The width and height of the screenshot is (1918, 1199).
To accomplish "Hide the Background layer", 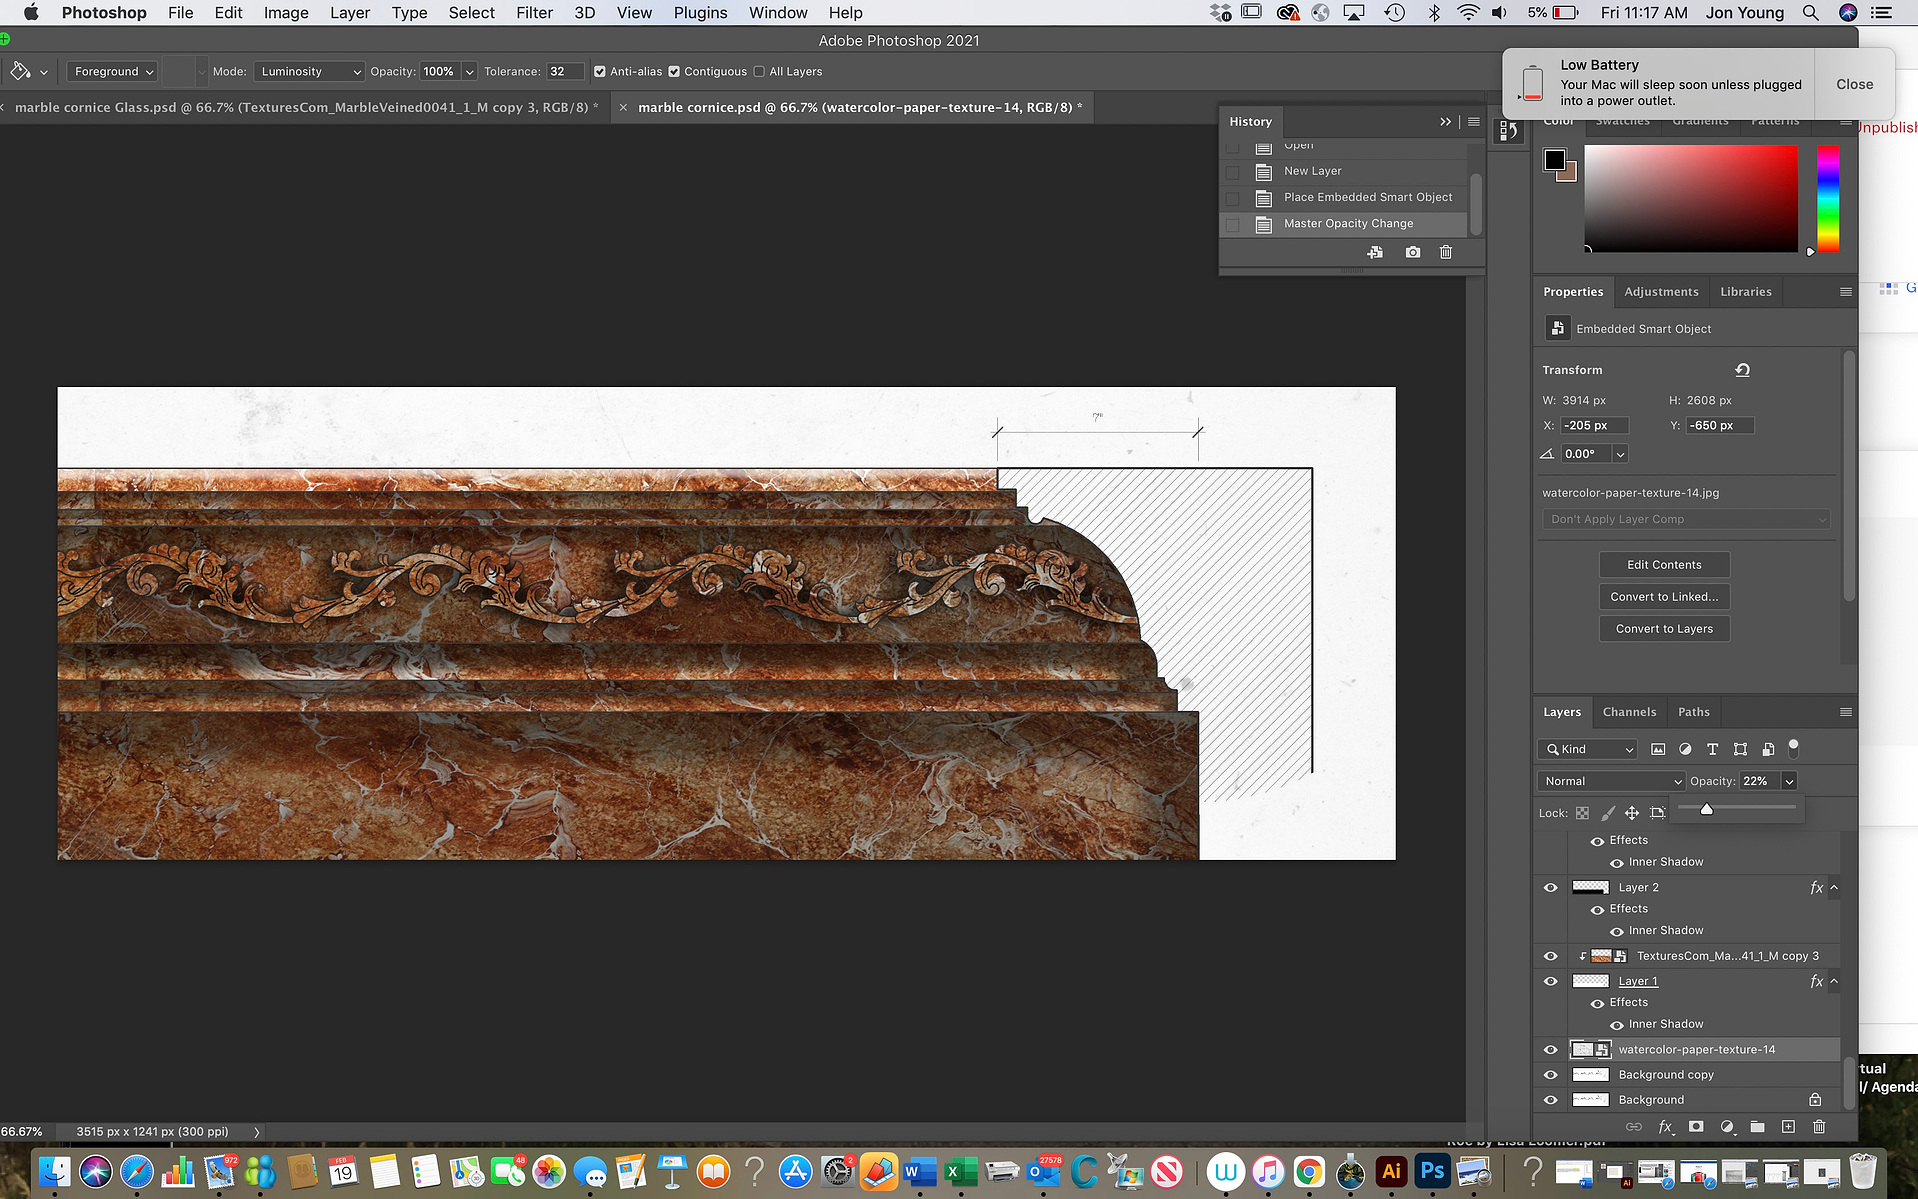I will click(1550, 1100).
